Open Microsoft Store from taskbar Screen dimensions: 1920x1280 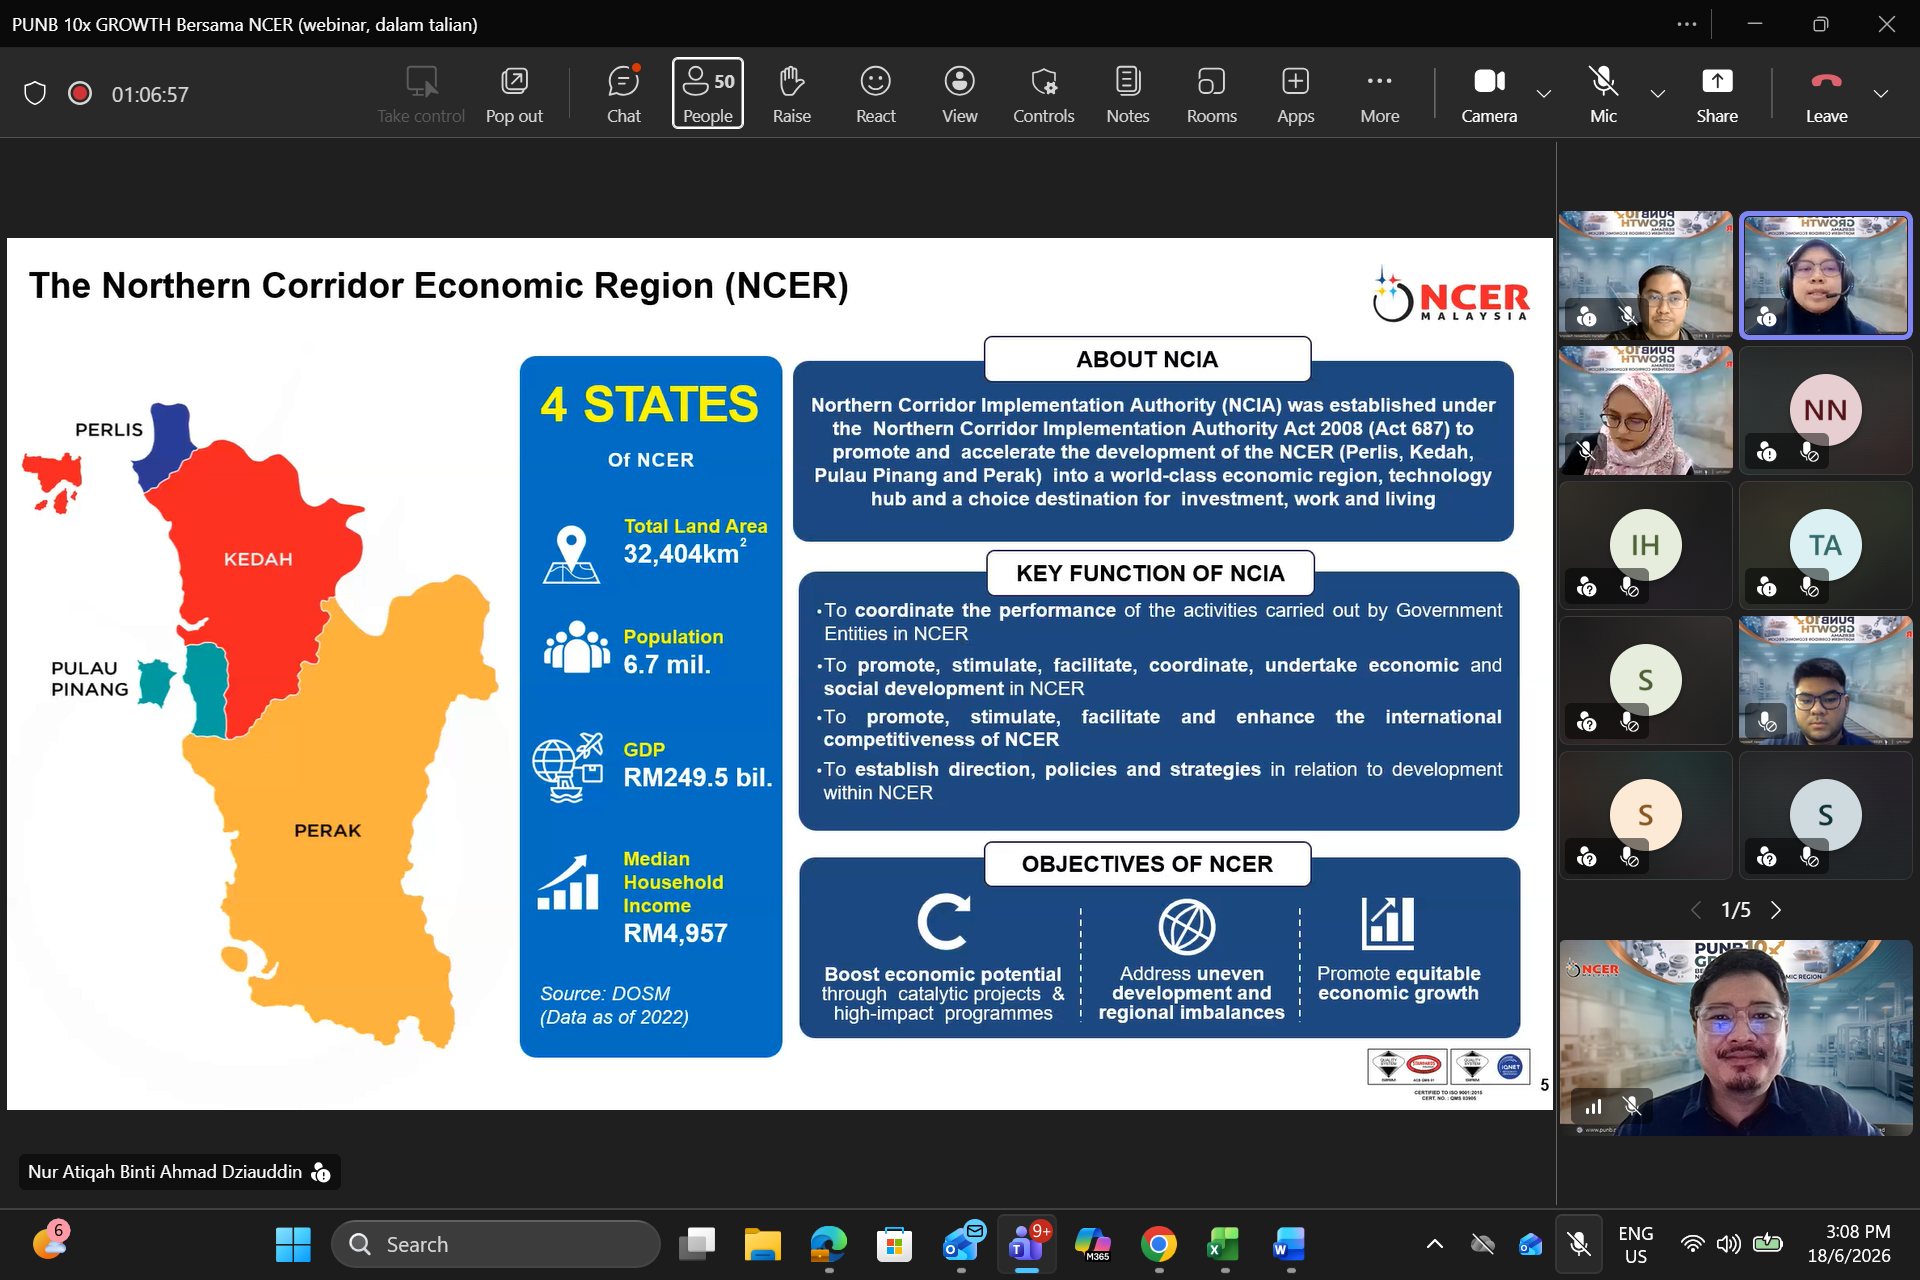coord(894,1245)
